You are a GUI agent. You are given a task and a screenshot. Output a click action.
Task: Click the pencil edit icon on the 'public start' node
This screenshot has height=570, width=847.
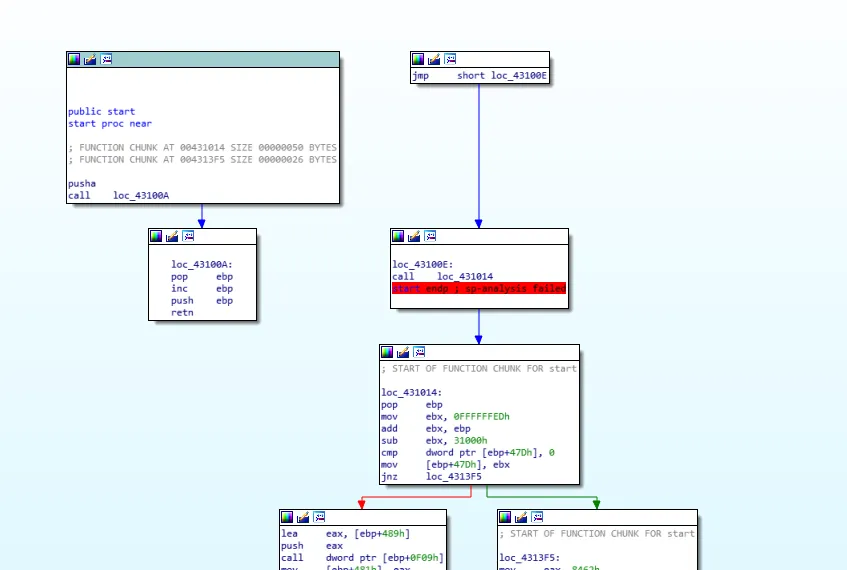tap(90, 59)
